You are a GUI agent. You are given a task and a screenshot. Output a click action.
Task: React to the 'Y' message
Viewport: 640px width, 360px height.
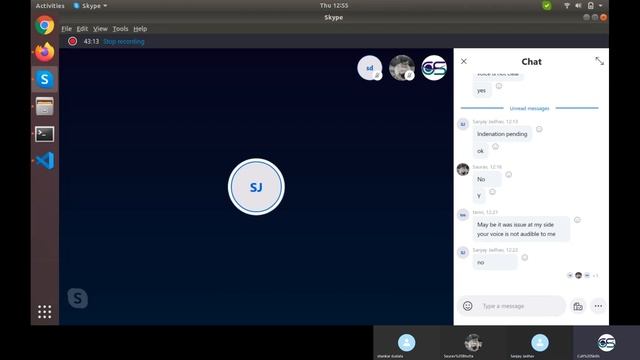492,192
